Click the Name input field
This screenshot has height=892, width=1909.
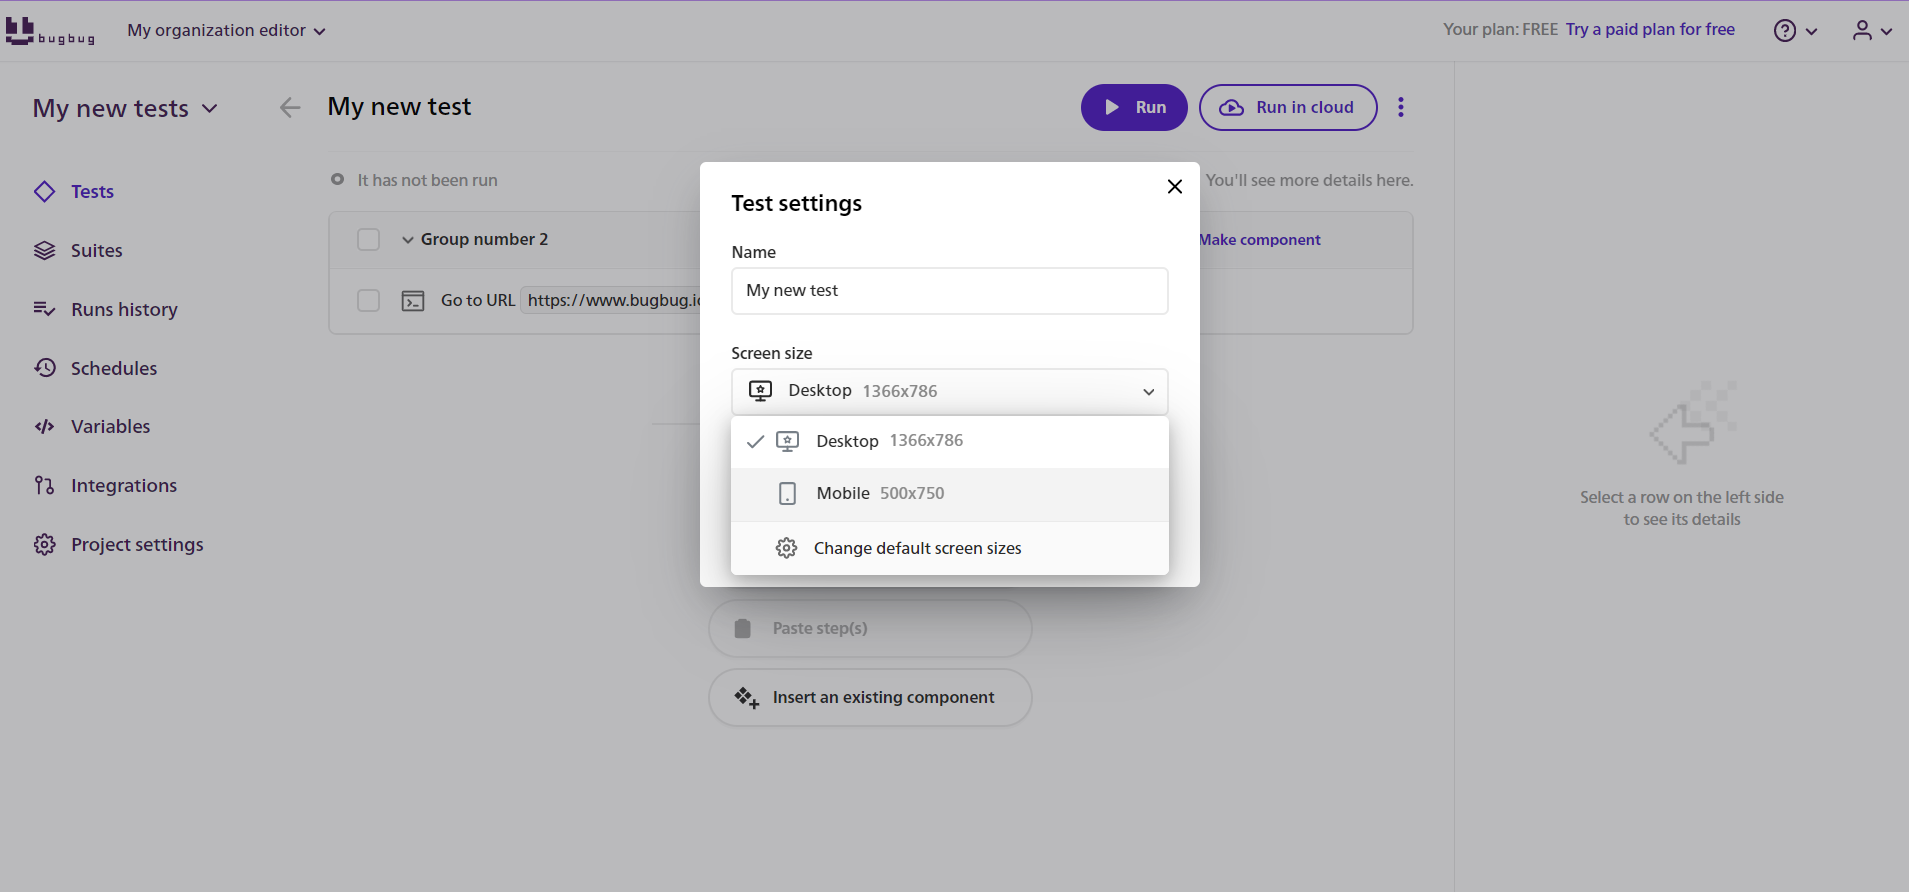tap(949, 291)
